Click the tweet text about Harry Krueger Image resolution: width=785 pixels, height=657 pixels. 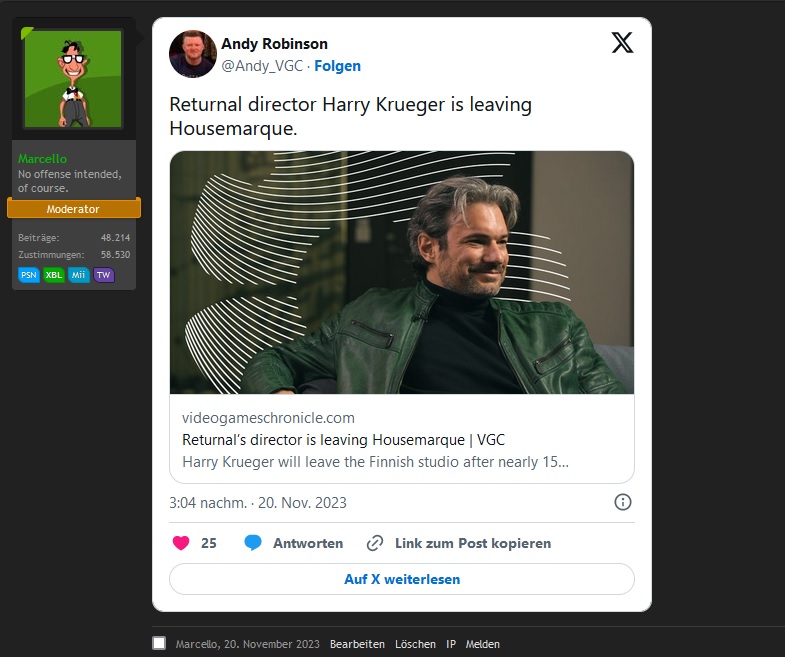(x=350, y=116)
